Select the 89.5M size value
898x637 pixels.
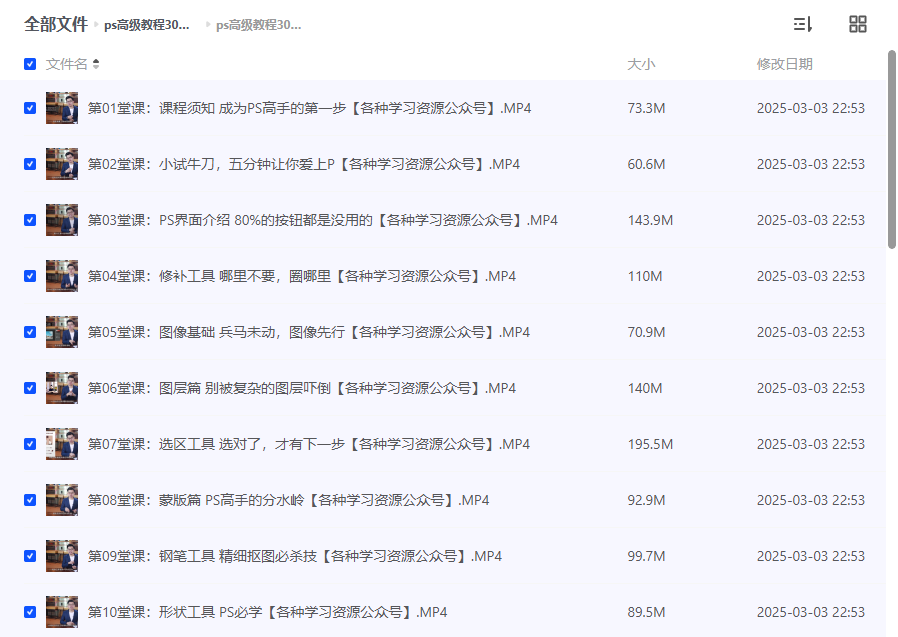647,612
